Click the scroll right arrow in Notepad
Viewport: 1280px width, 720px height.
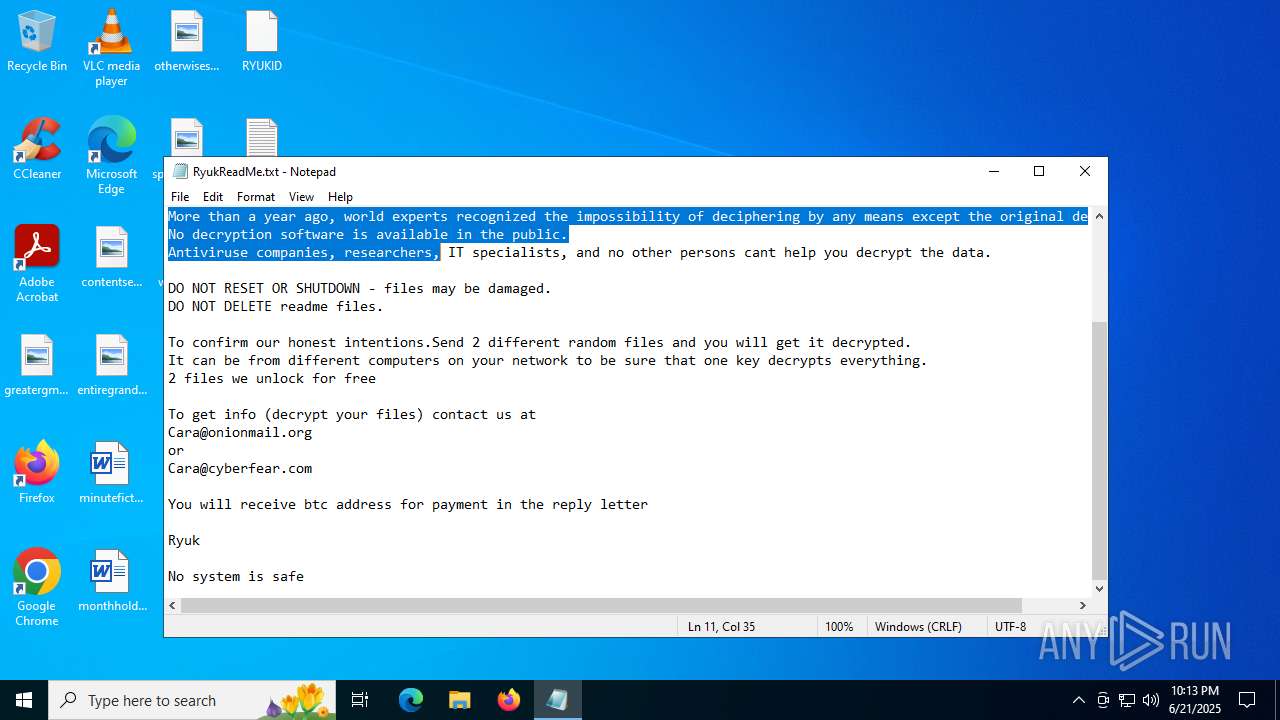tap(1082, 605)
